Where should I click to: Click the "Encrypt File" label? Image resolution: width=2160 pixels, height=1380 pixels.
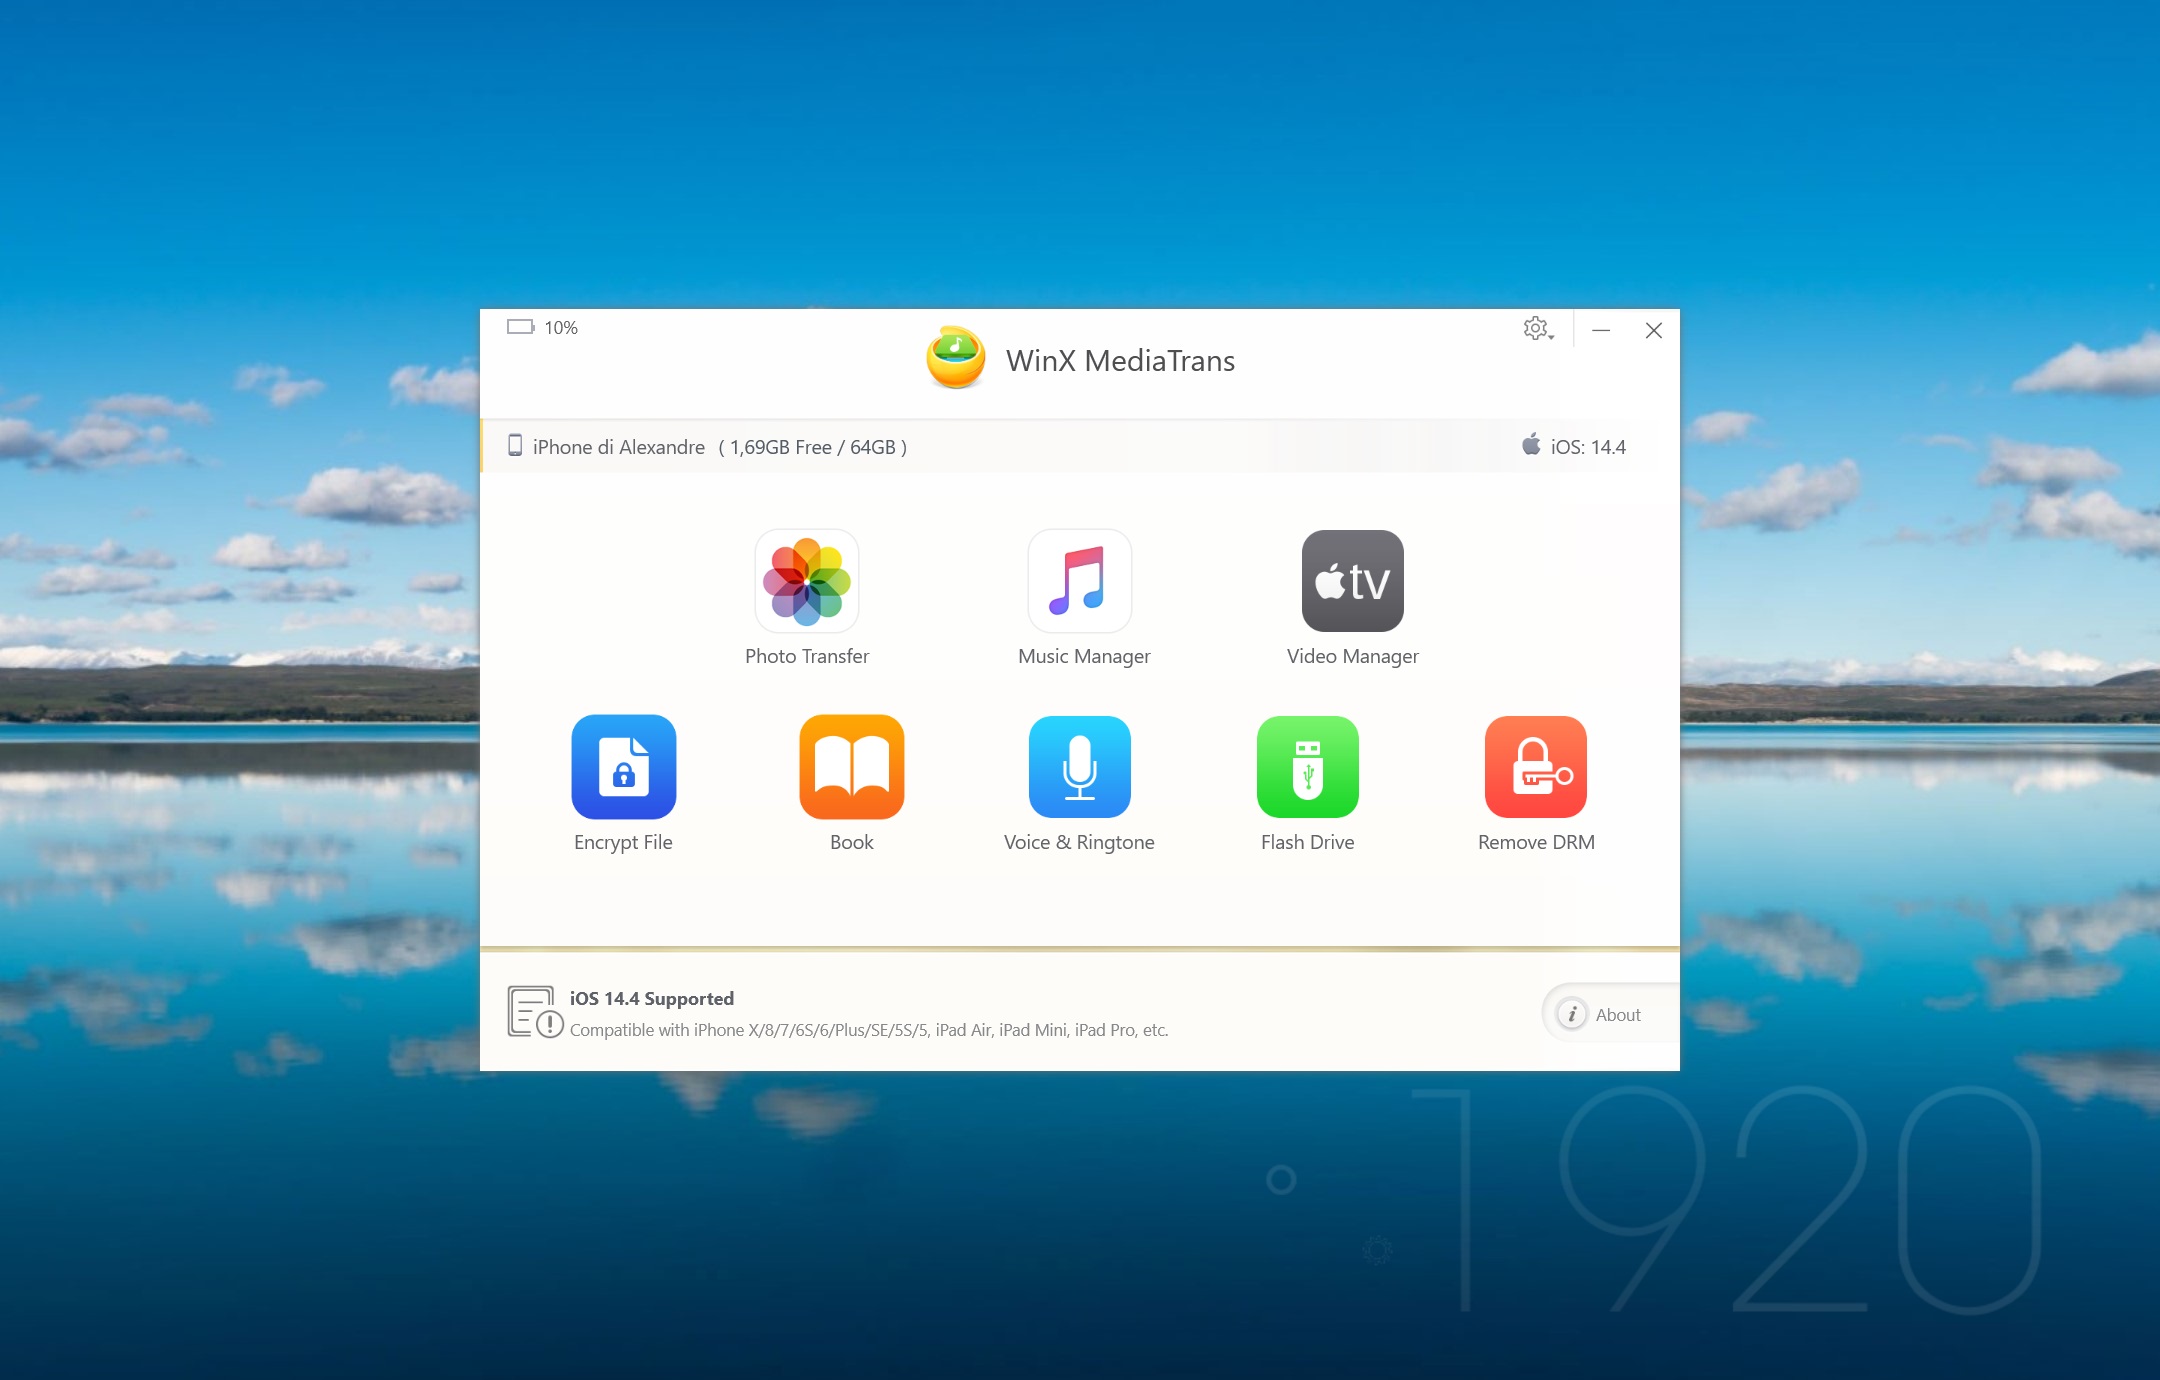[623, 842]
